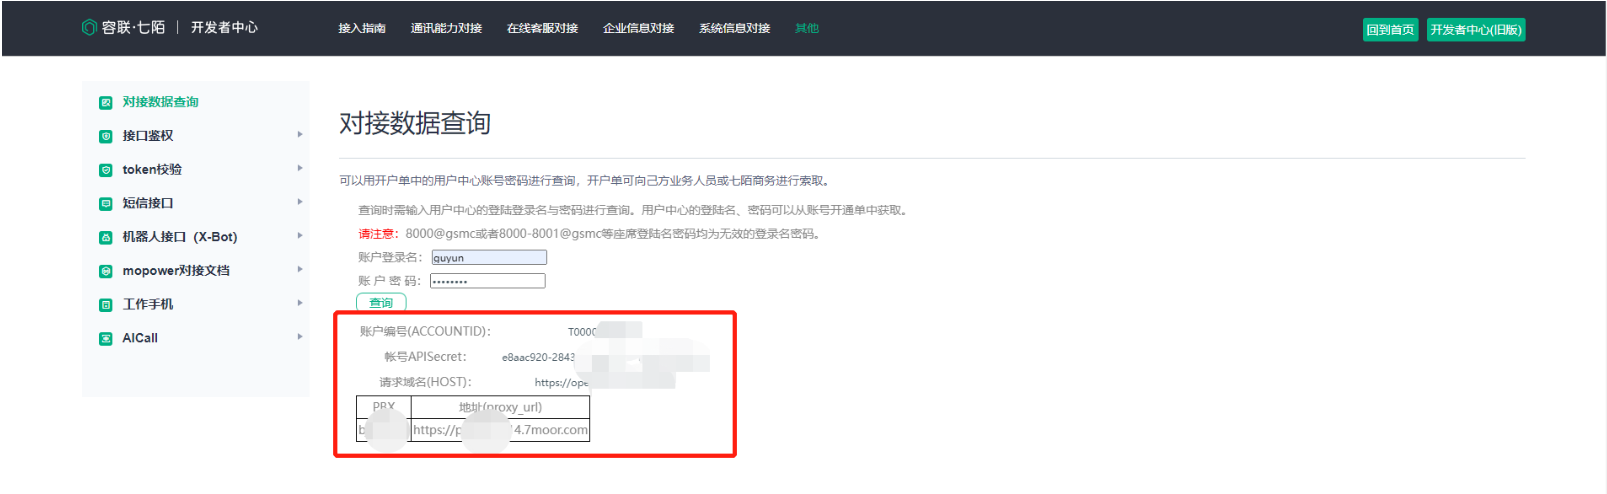Click the AICall sidebar icon
1607x494 pixels.
106,338
